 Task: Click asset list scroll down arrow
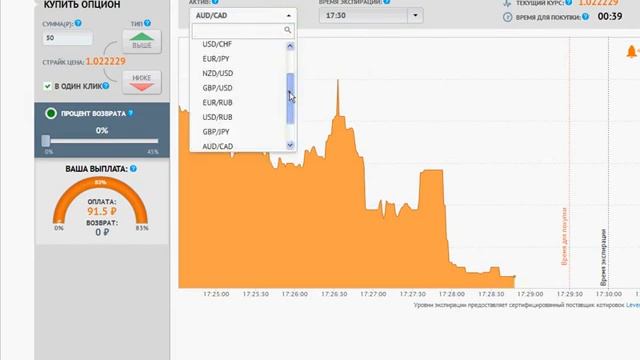click(x=290, y=145)
